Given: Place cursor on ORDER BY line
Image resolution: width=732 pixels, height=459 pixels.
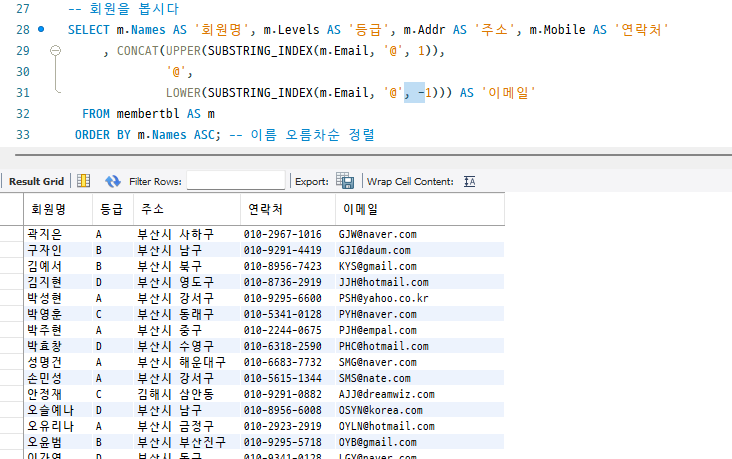Looking at the screenshot, I should point(225,135).
